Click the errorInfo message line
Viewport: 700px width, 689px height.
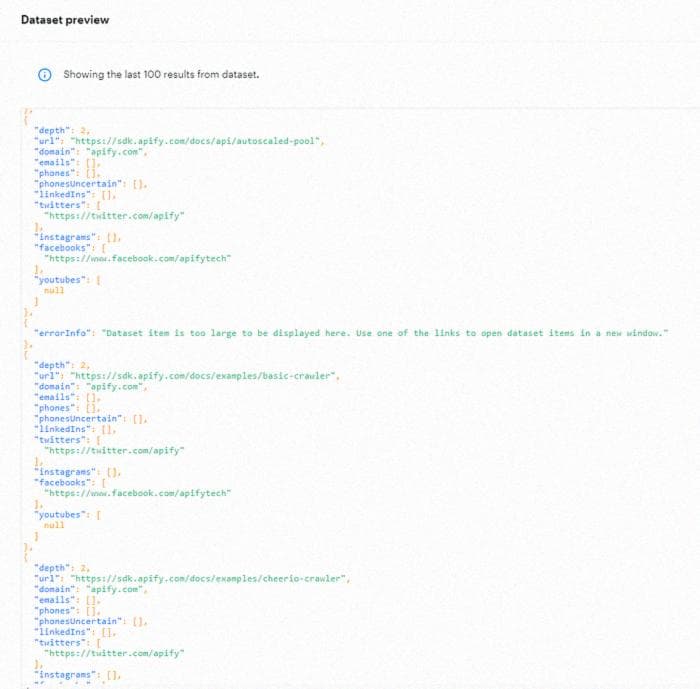point(351,333)
